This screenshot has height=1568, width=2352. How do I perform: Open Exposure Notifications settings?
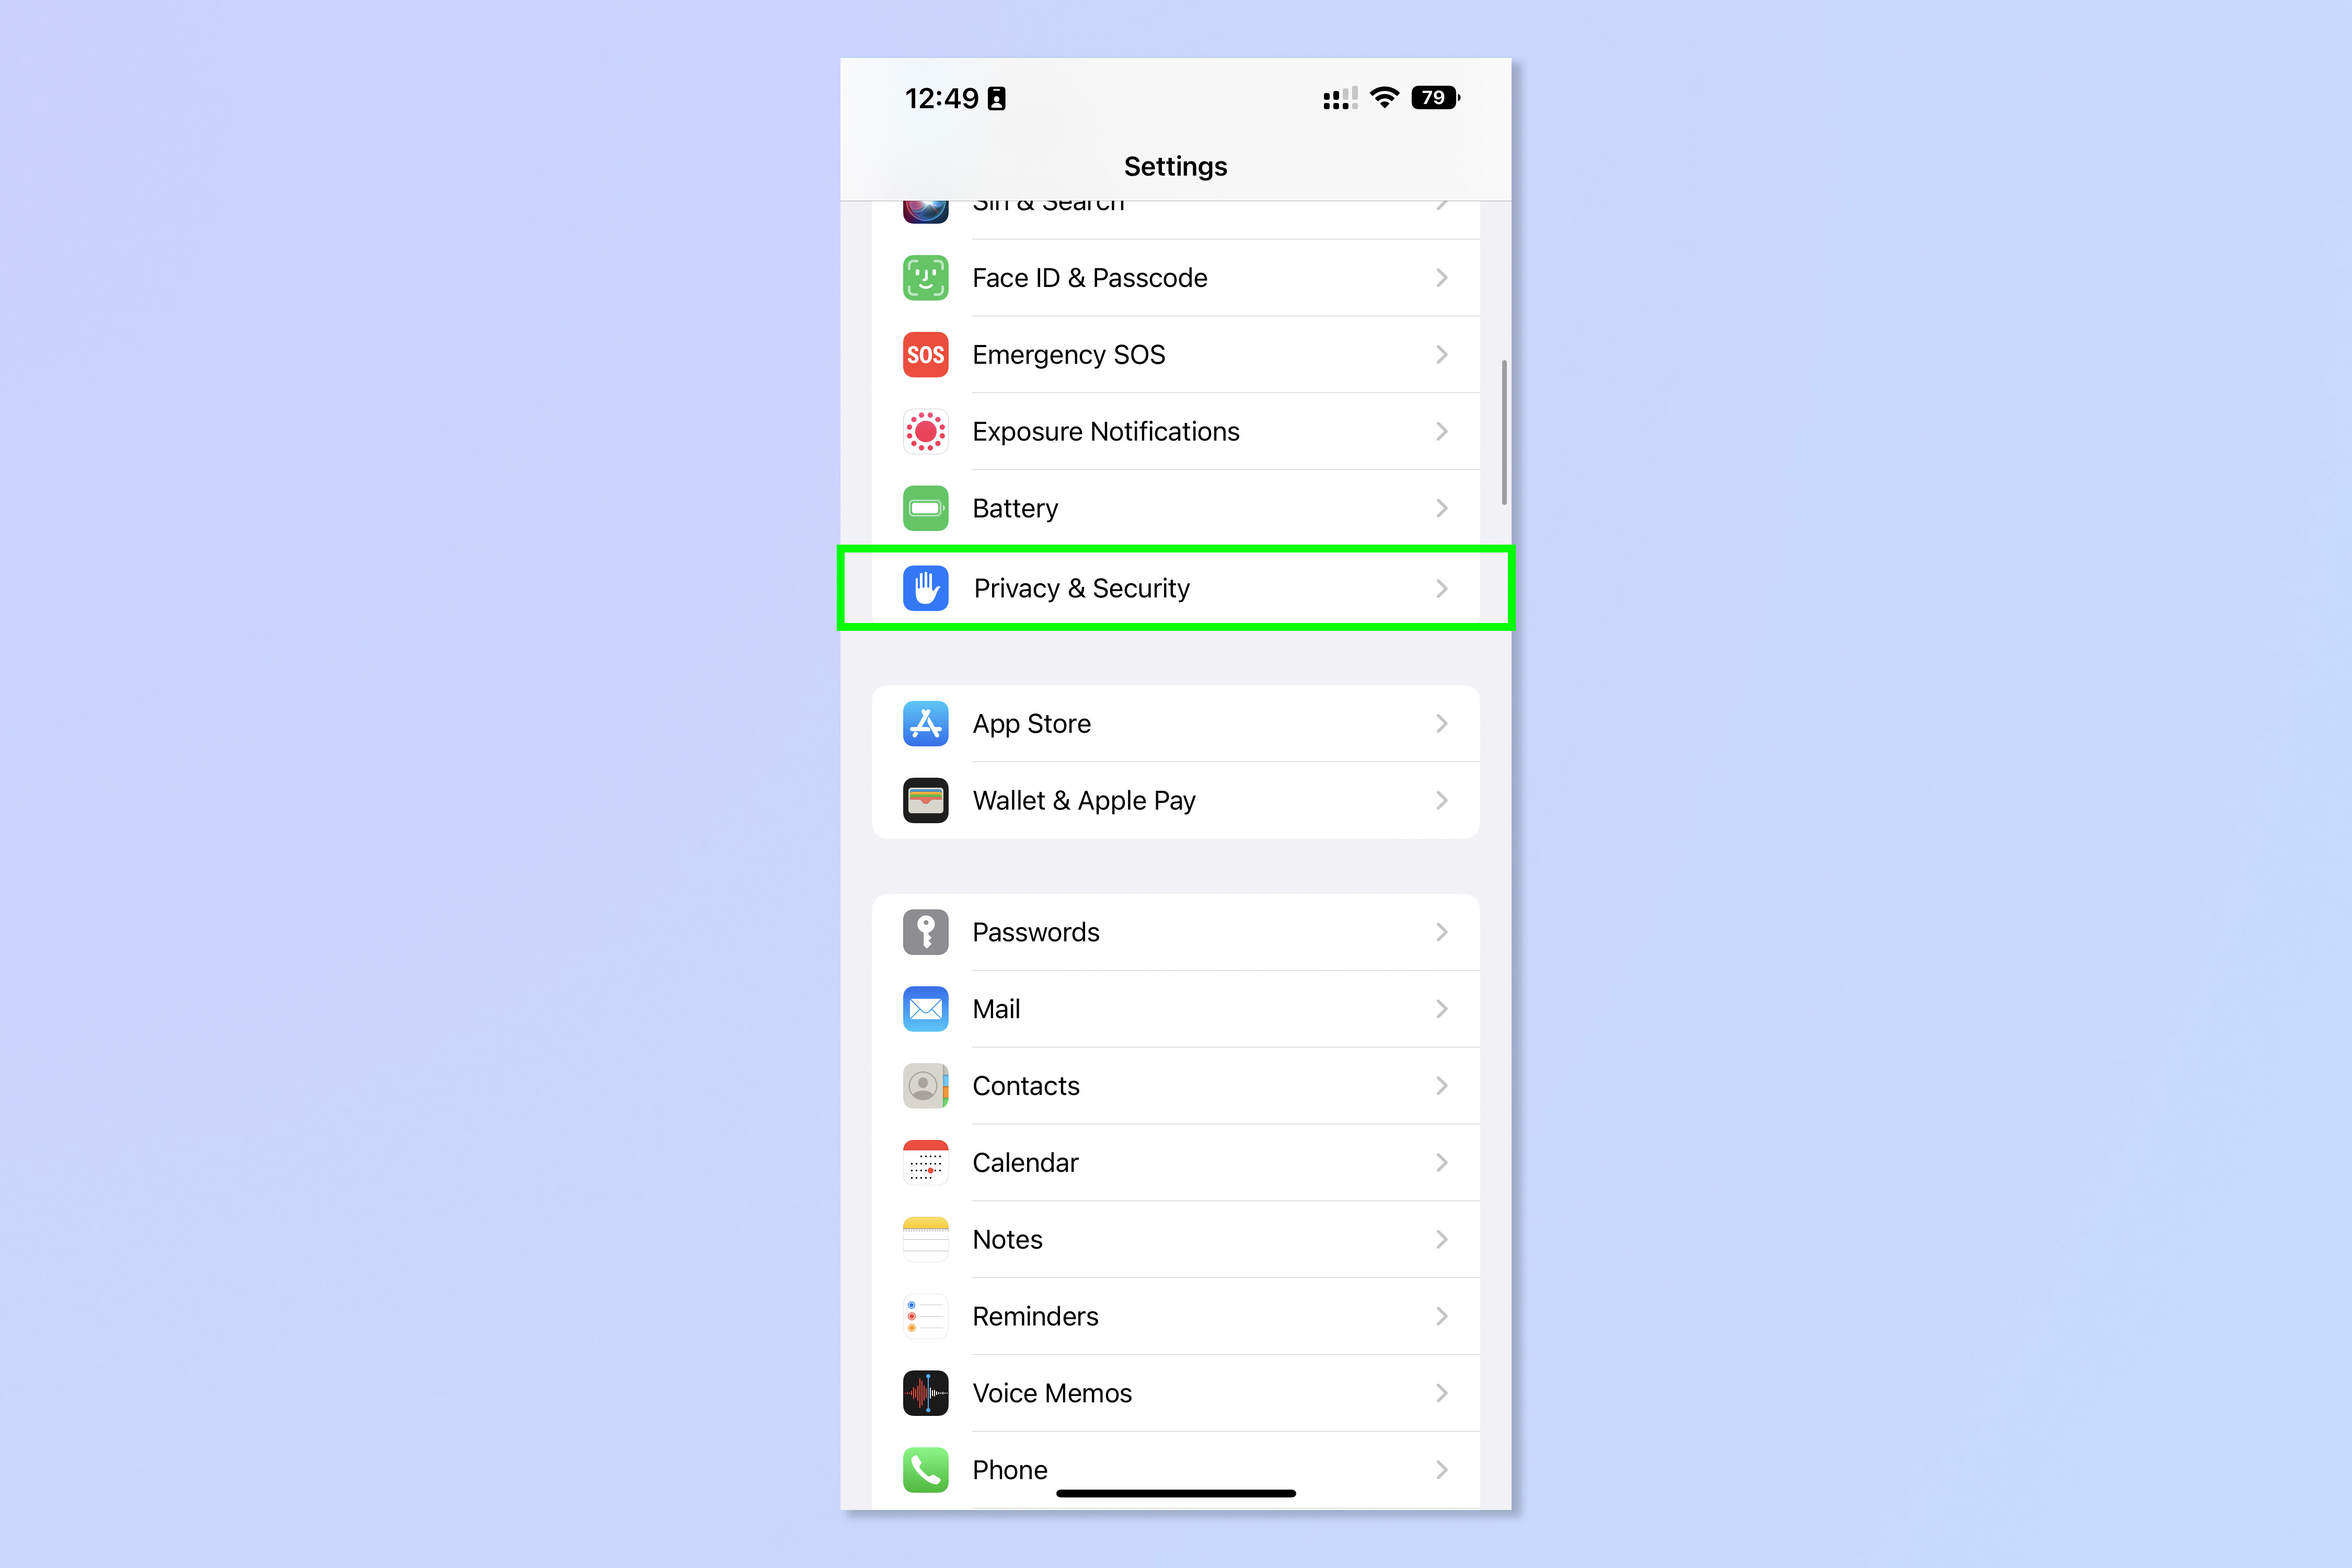coord(1176,431)
